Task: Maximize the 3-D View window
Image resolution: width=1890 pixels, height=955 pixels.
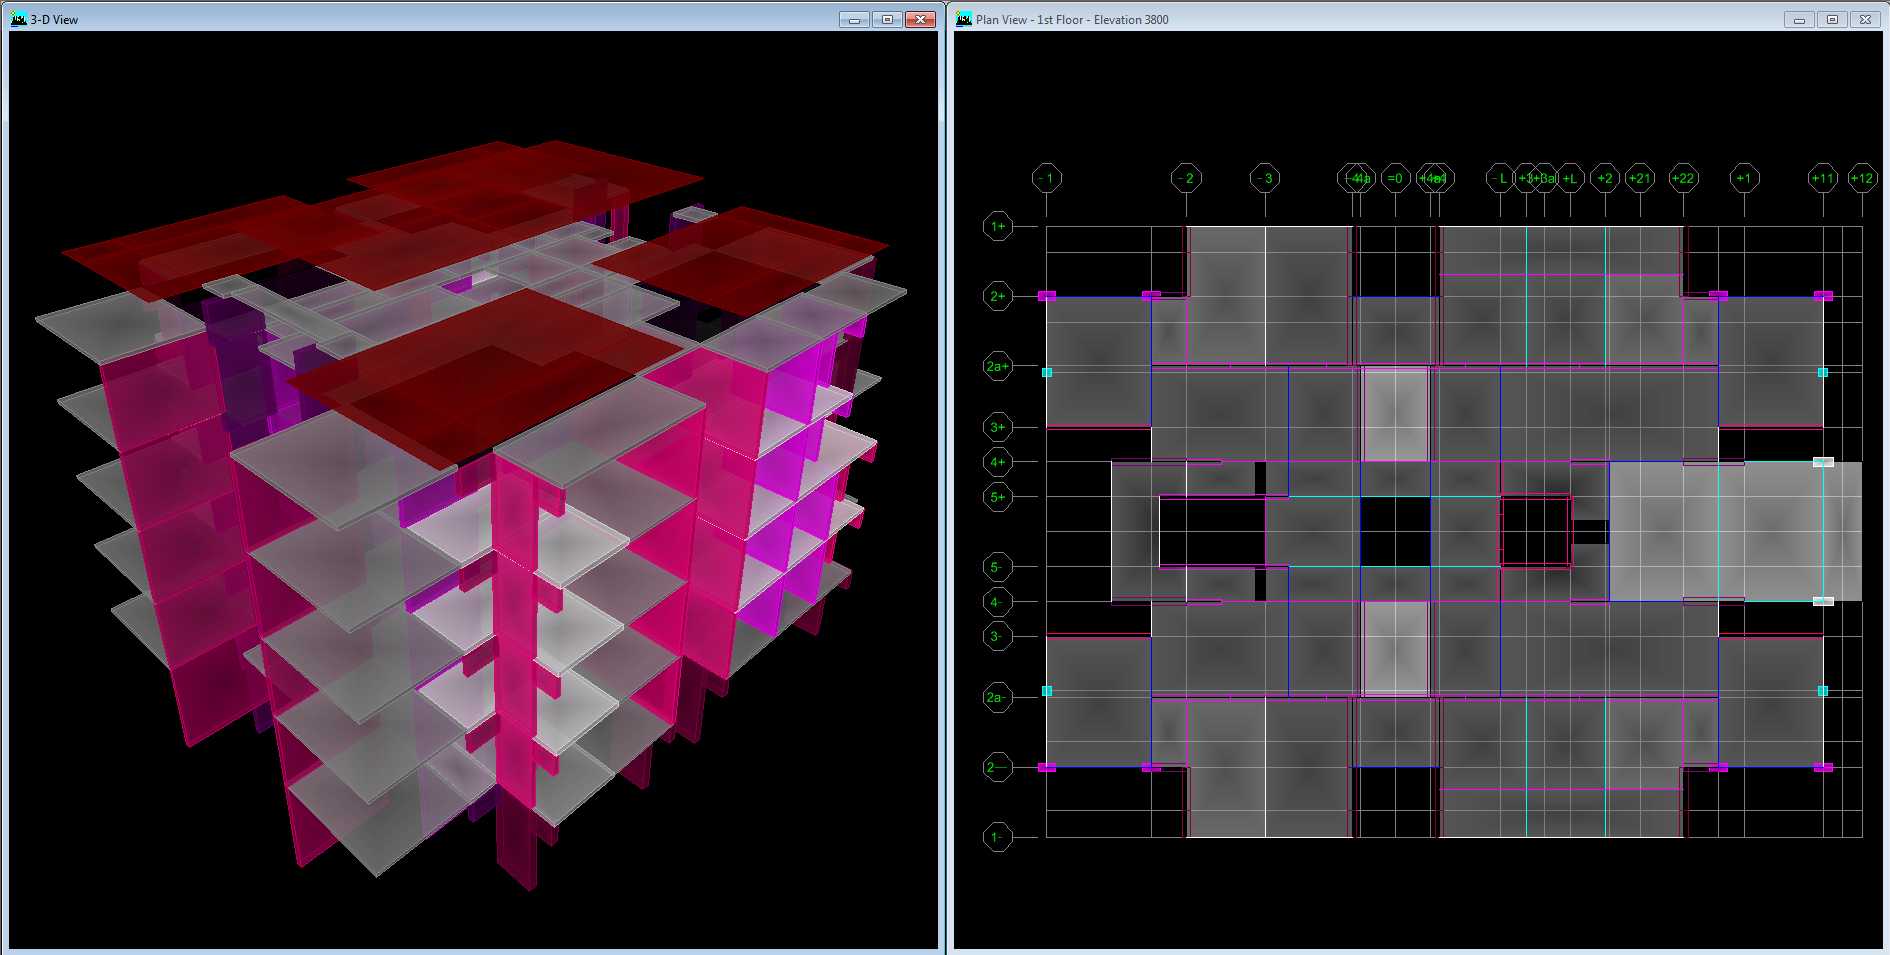Action: coord(886,19)
